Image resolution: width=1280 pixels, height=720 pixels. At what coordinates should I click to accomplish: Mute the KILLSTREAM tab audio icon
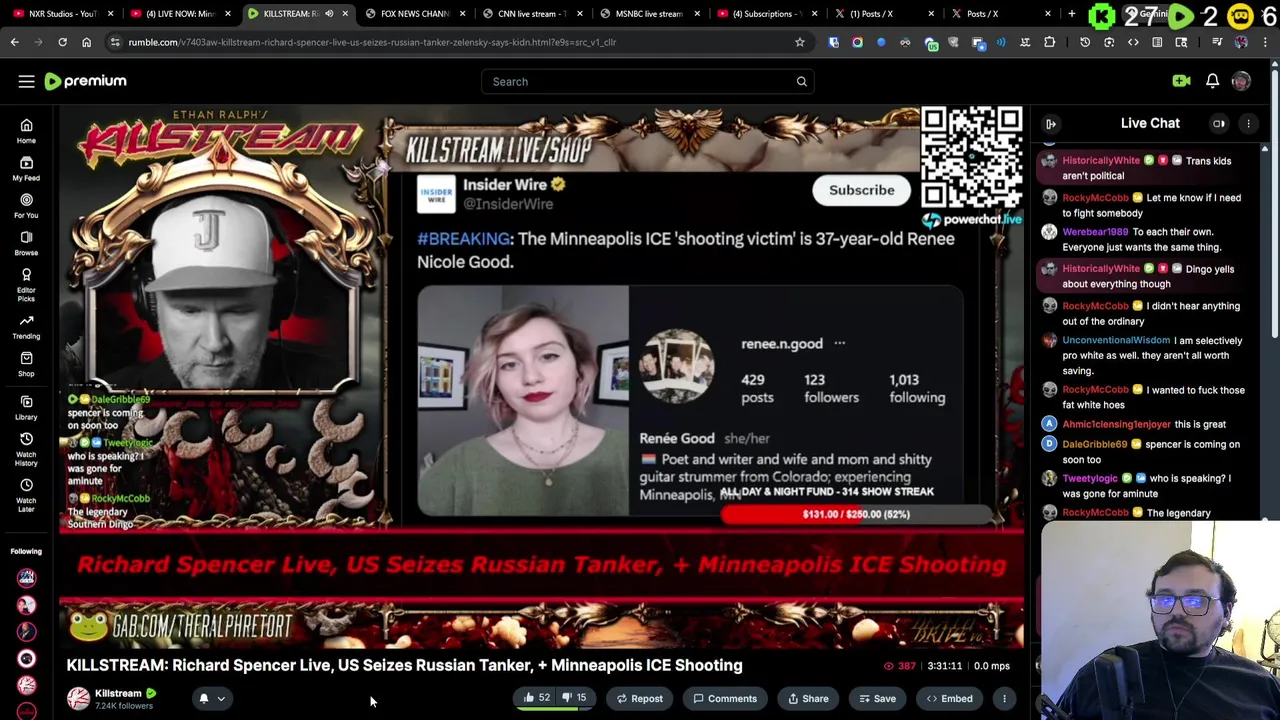(x=329, y=14)
